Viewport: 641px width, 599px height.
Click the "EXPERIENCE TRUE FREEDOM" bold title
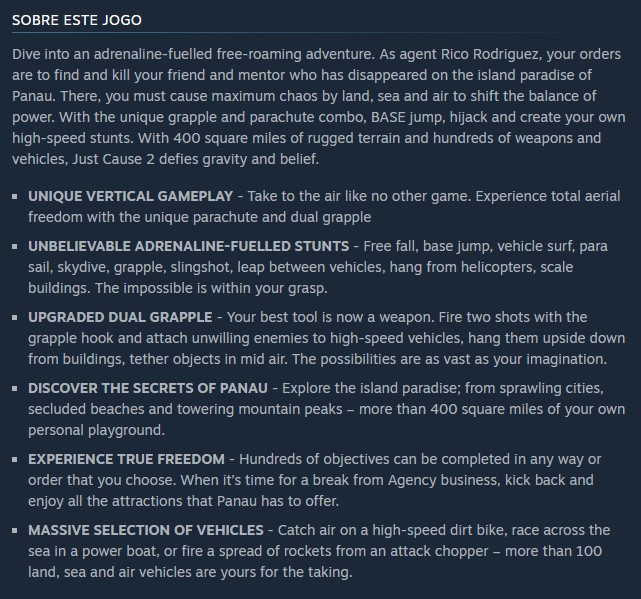pyautogui.click(x=126, y=459)
